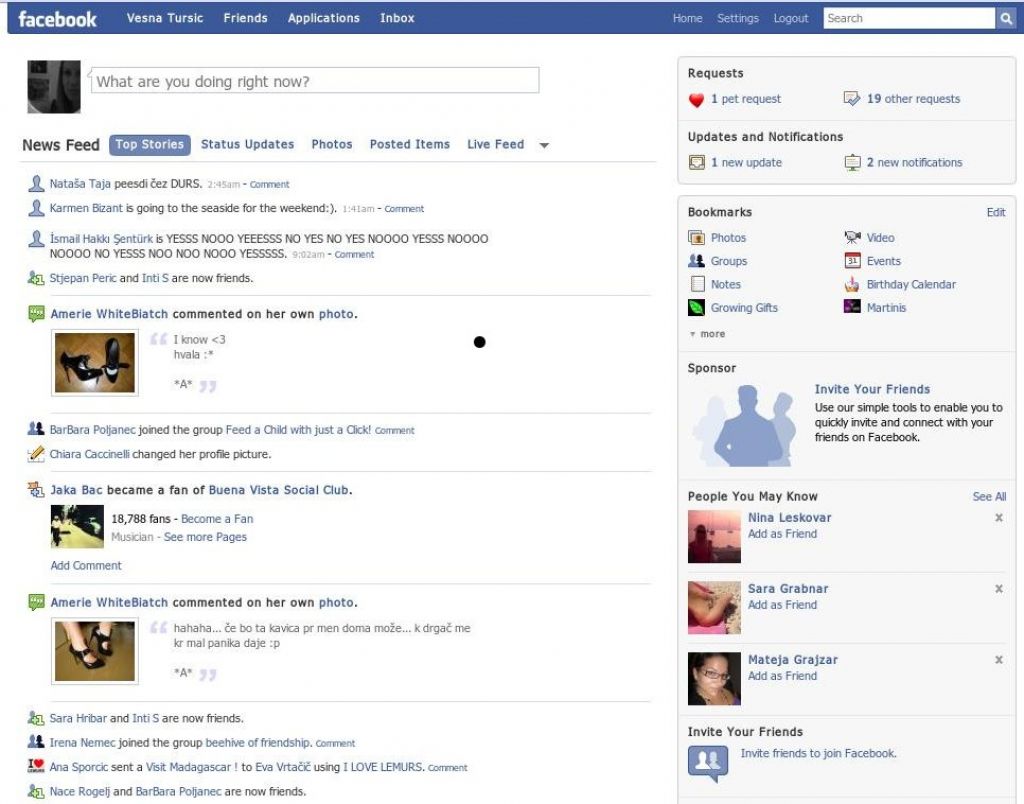
Task: Switch to Status Updates tab
Action: (x=248, y=144)
